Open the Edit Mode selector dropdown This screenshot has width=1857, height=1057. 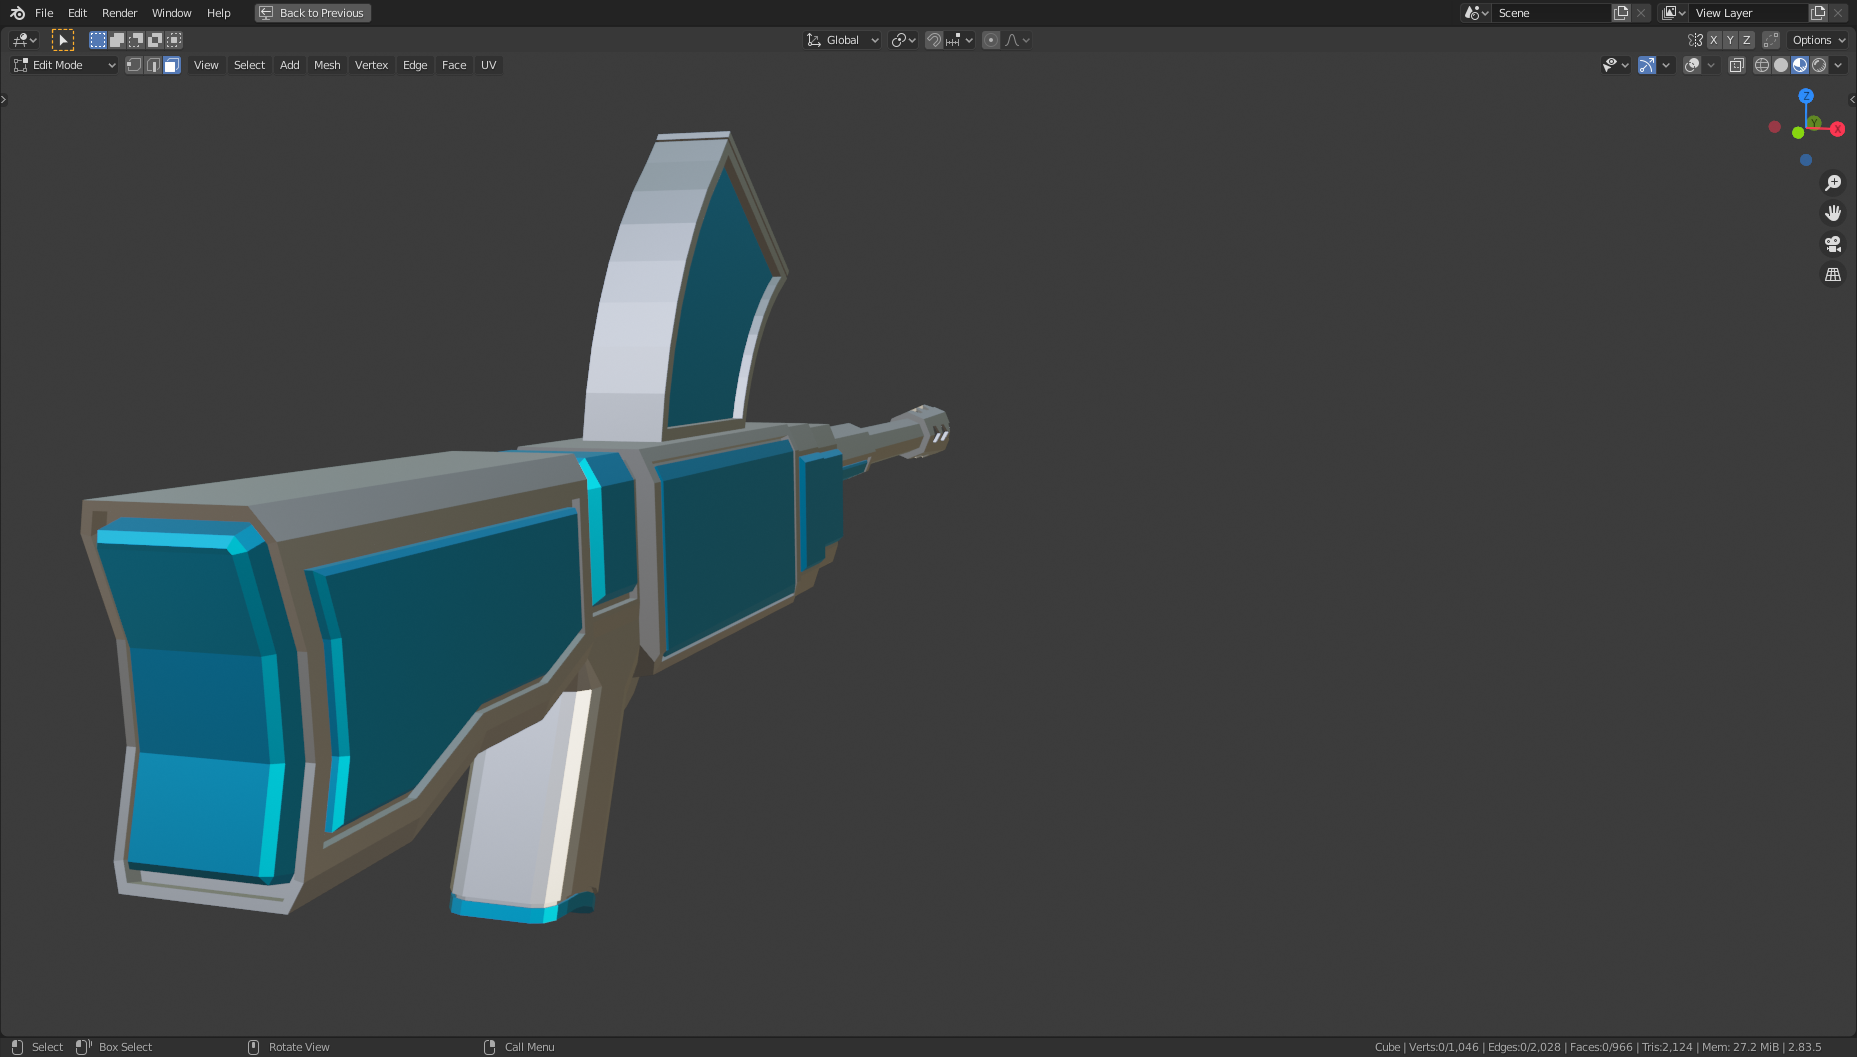[x=62, y=65]
